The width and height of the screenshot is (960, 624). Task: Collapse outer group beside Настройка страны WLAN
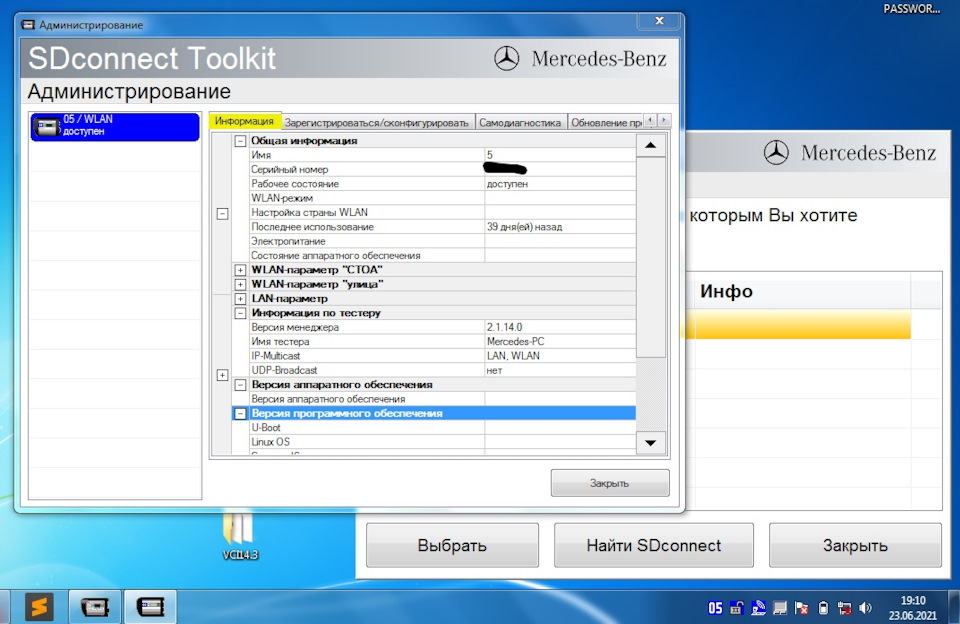coord(223,214)
